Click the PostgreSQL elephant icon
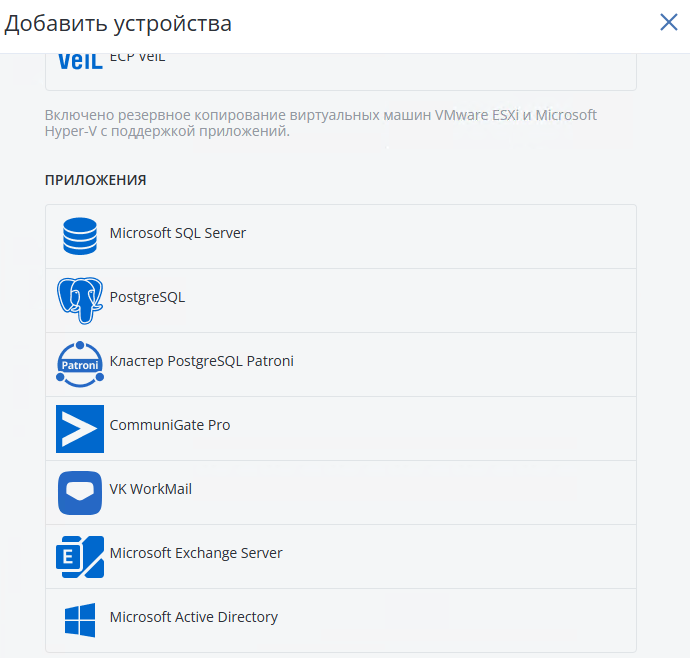The height and width of the screenshot is (658, 690). pos(80,301)
